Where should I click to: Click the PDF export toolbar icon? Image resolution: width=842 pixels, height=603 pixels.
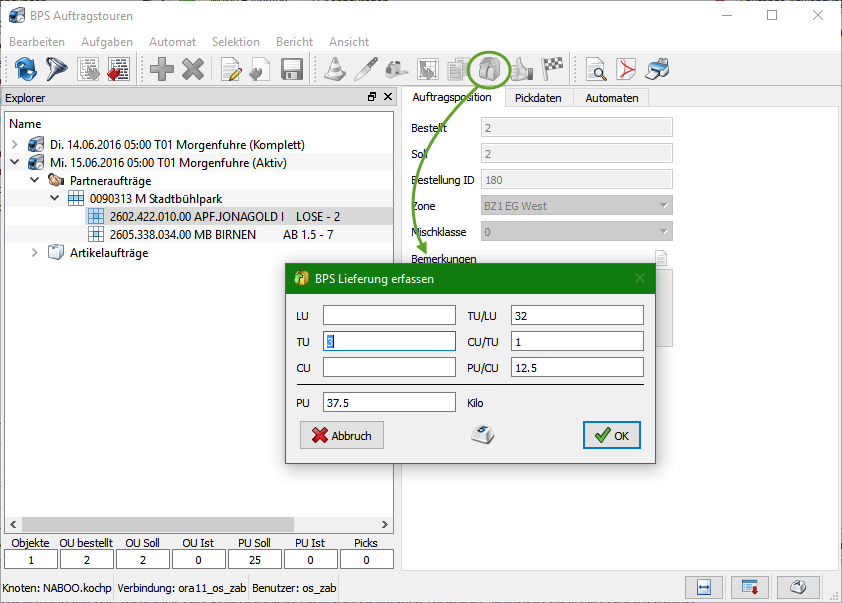(626, 69)
